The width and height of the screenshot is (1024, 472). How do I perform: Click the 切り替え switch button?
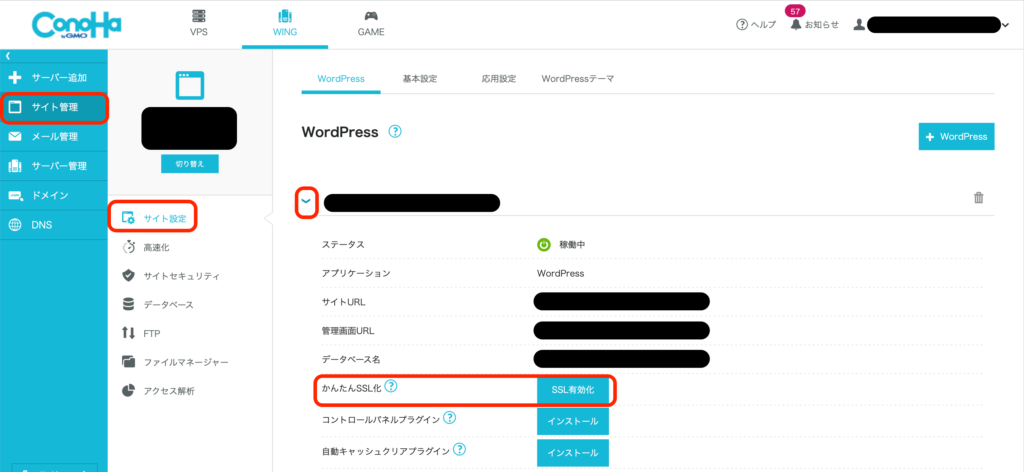(189, 164)
